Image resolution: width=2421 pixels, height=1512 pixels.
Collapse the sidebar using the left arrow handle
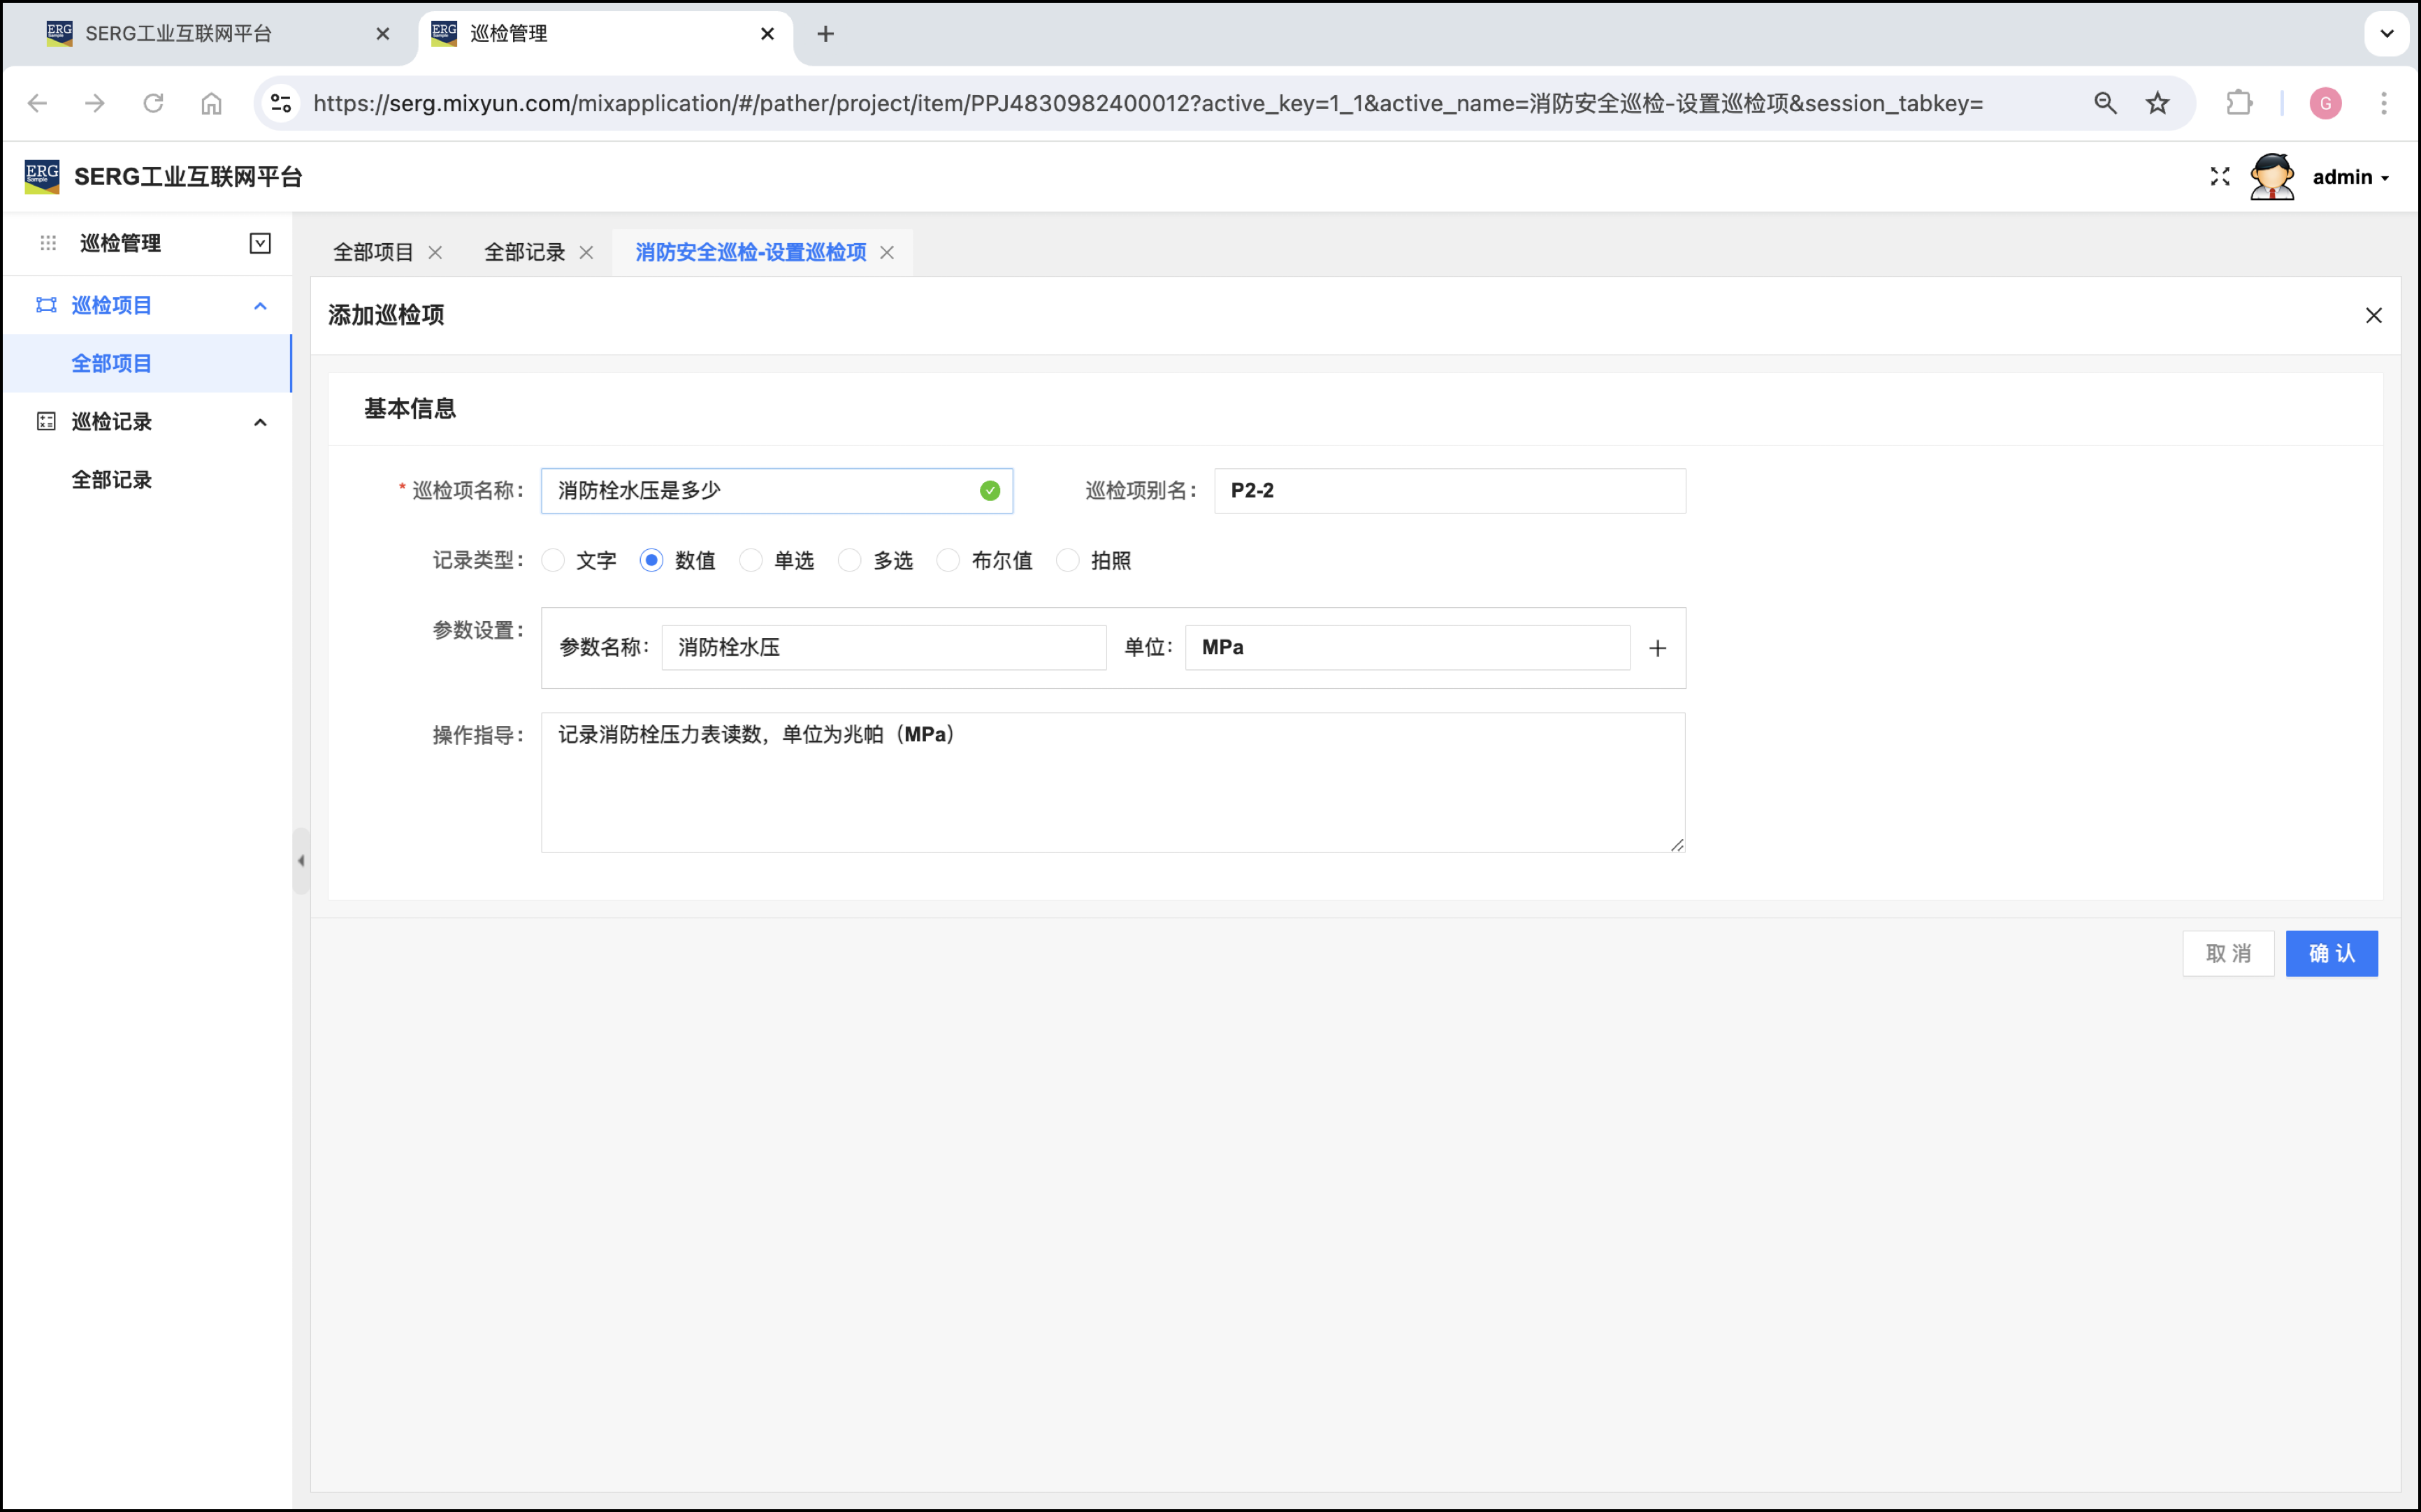pos(301,860)
